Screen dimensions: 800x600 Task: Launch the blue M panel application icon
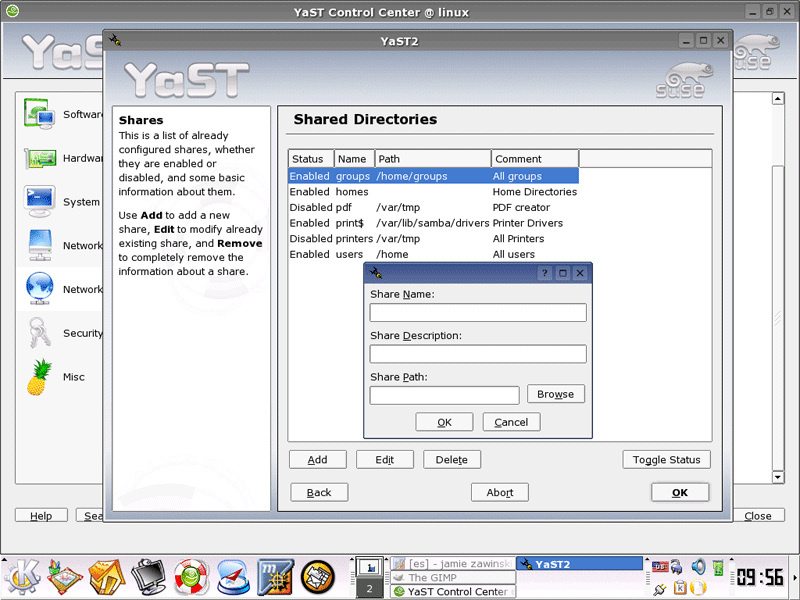pyautogui.click(x=276, y=577)
